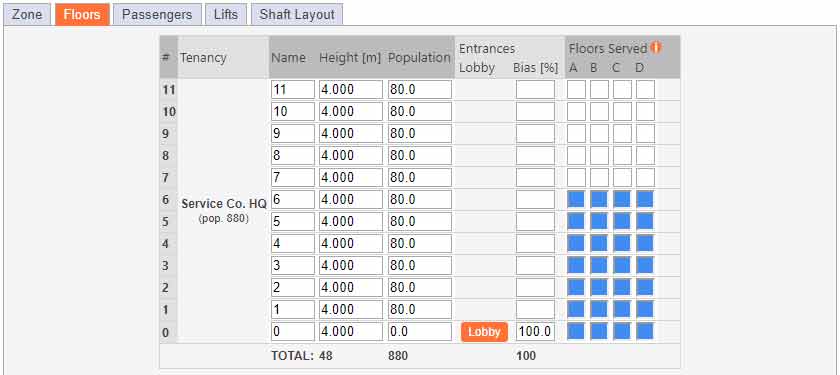This screenshot has height=375, width=840.
Task: Open the Passengers tab
Action: (x=157, y=14)
